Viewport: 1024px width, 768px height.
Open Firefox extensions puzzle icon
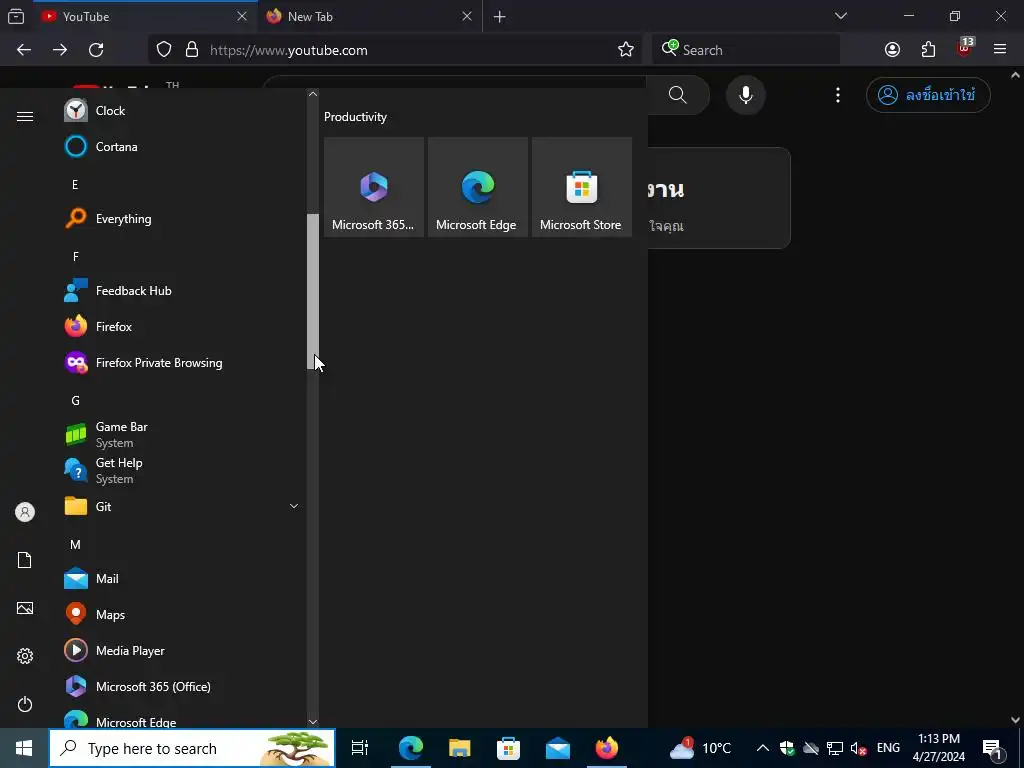point(928,50)
